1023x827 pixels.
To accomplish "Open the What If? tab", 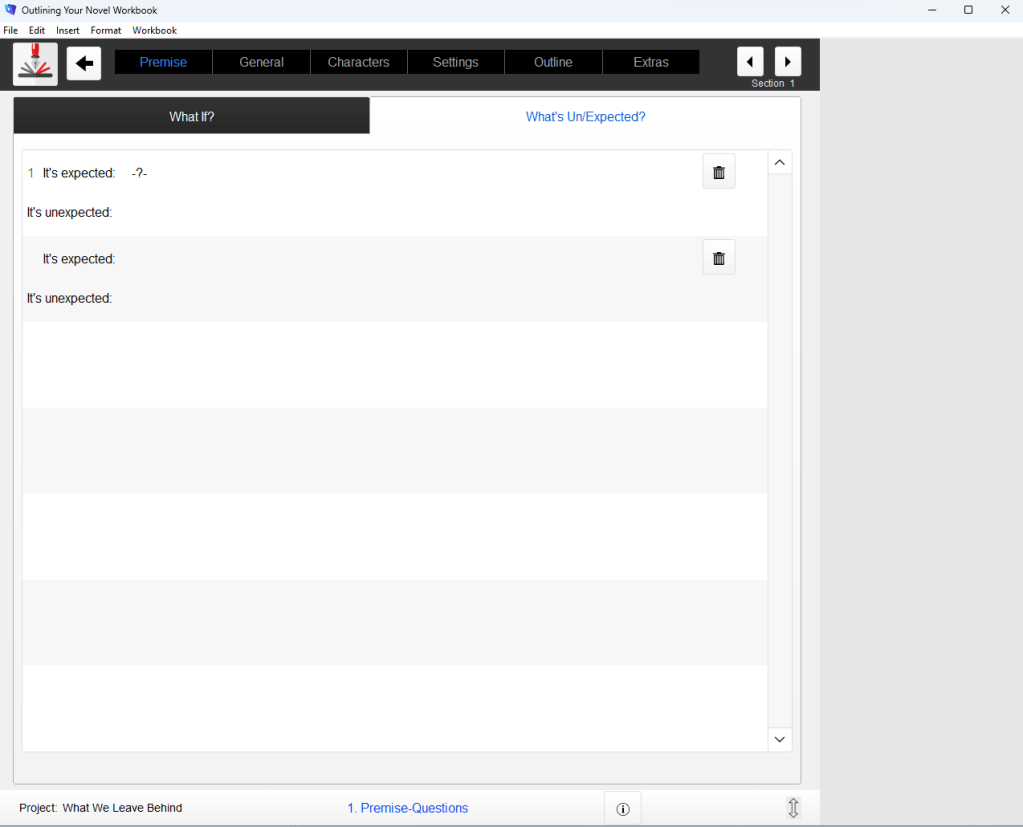I will coord(192,116).
